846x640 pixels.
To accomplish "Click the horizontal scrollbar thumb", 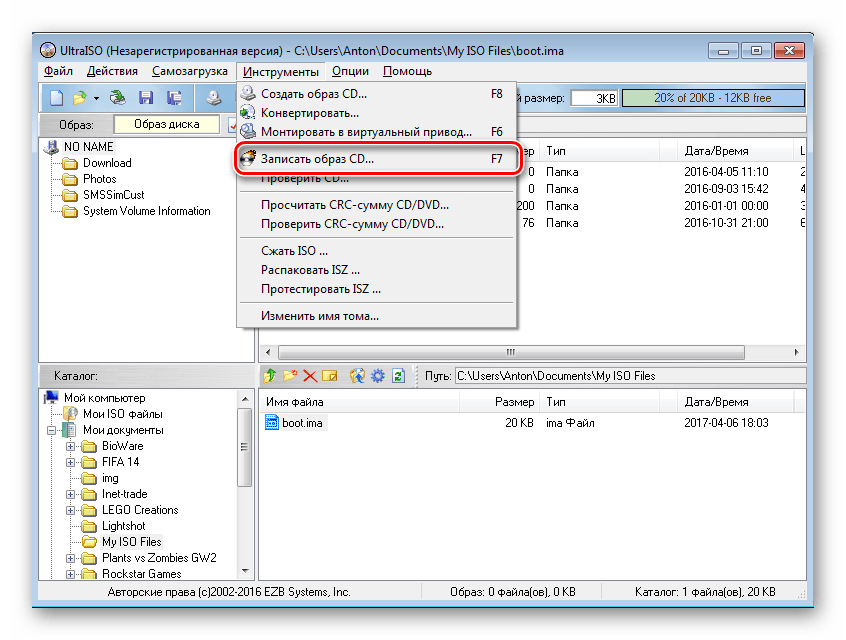I will [x=511, y=352].
